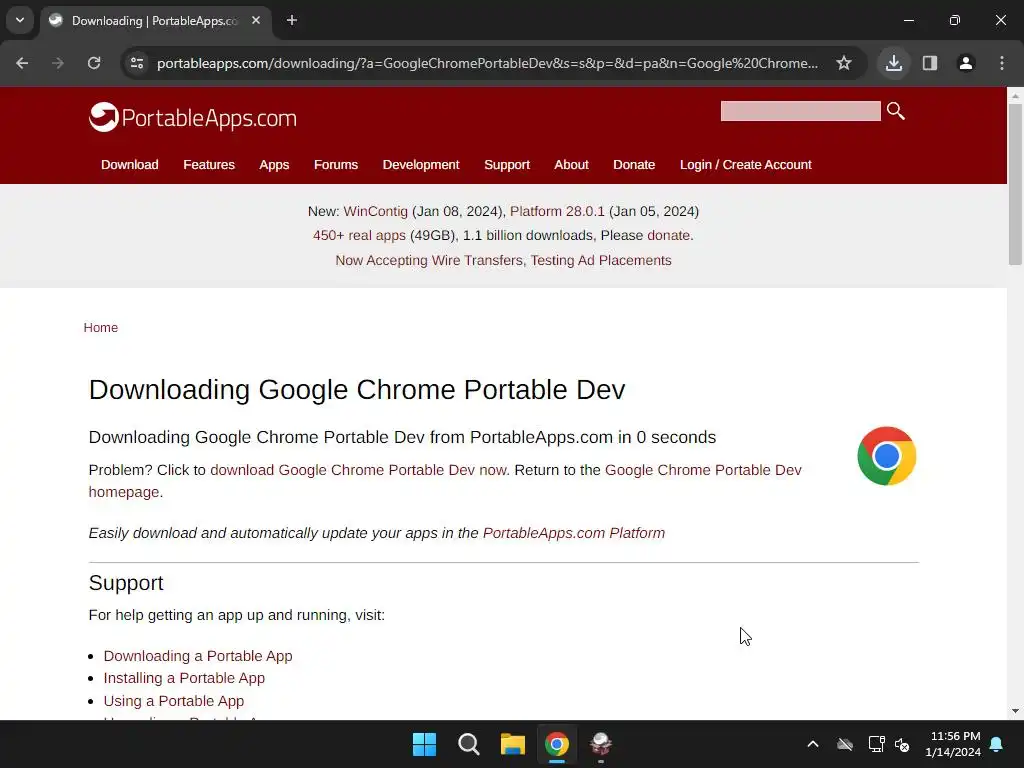Click the donate link in banner
Viewport: 1024px width, 768px height.
point(668,235)
